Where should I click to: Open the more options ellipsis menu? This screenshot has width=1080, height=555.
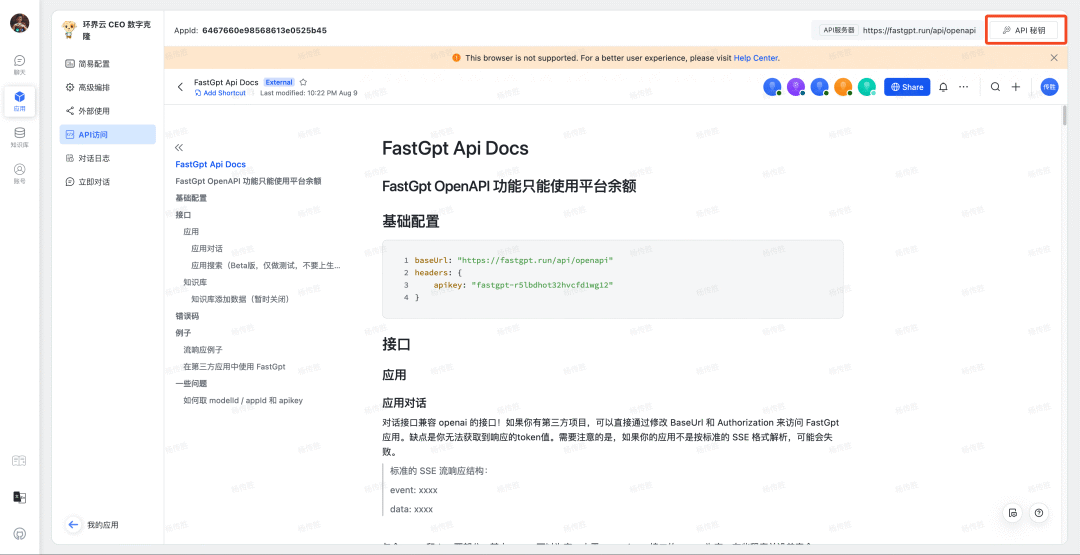[x=964, y=87]
